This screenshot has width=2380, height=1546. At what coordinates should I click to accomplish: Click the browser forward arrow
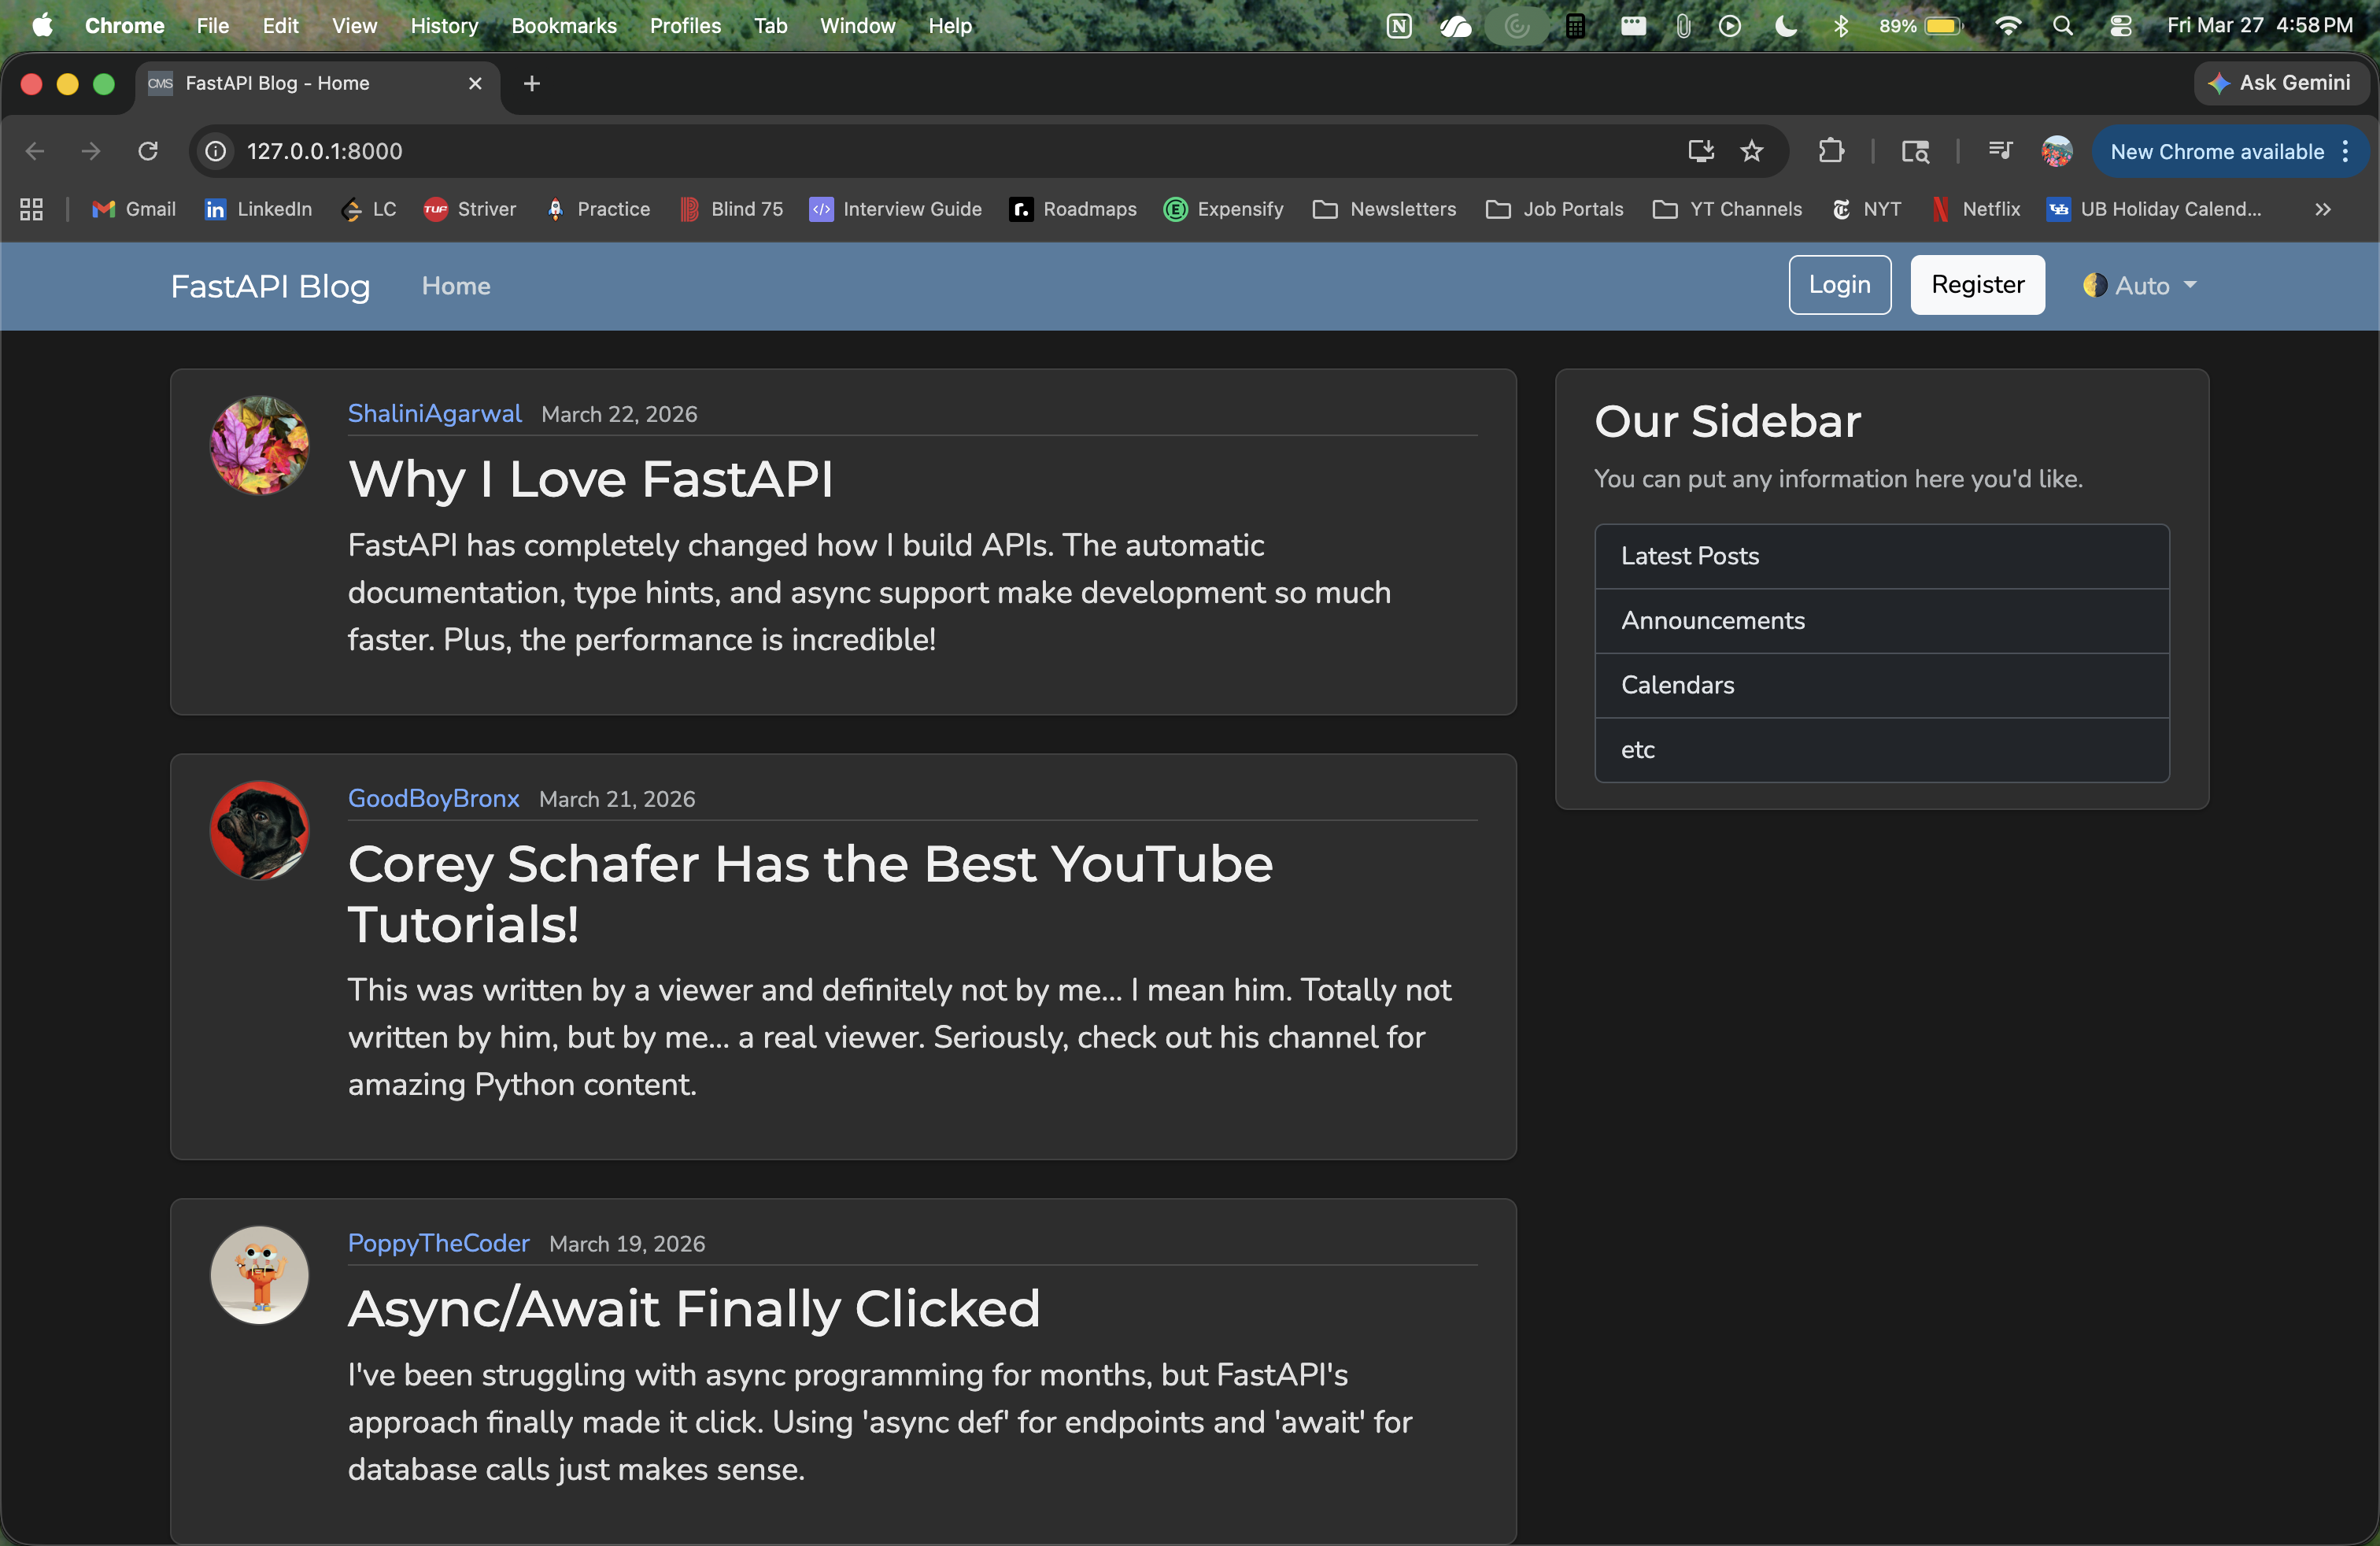pos(91,151)
